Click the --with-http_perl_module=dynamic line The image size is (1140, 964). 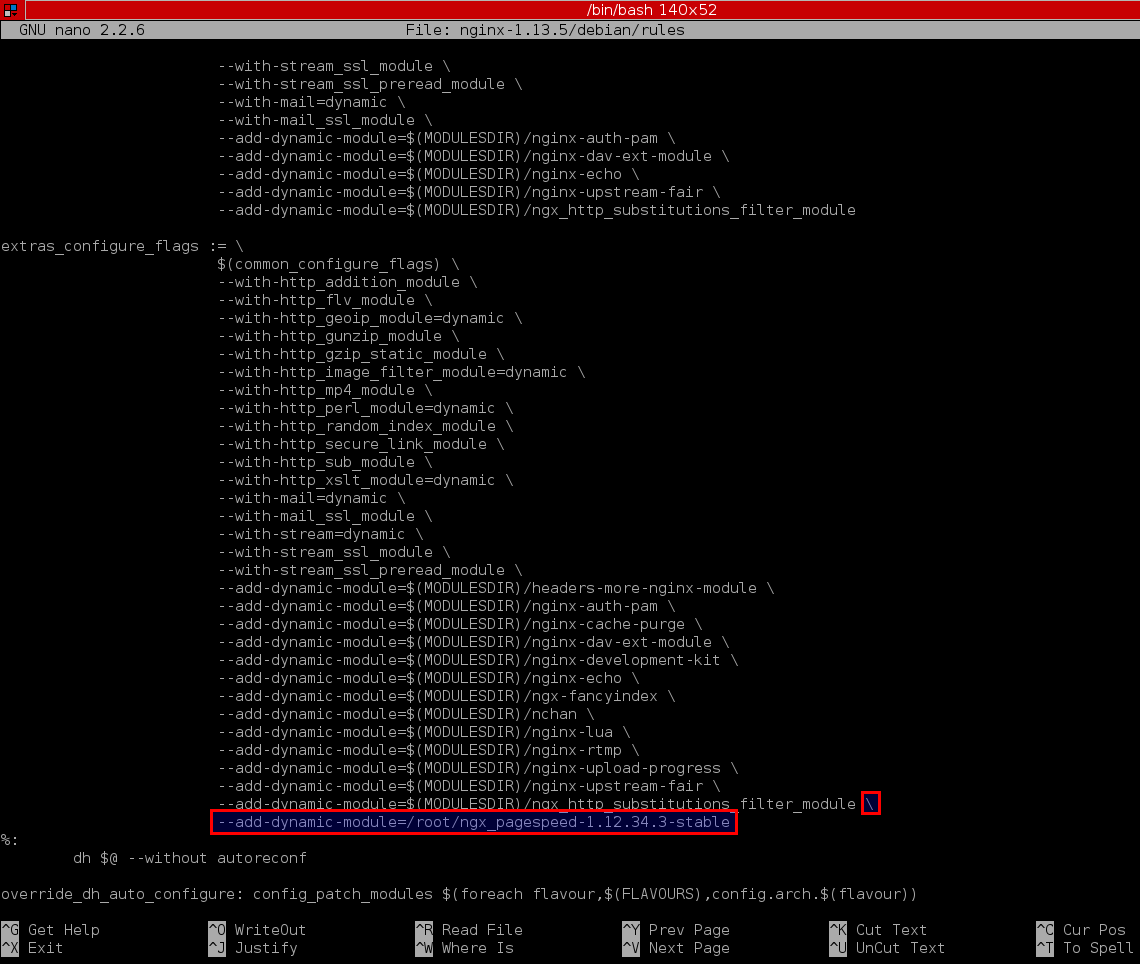click(366, 408)
